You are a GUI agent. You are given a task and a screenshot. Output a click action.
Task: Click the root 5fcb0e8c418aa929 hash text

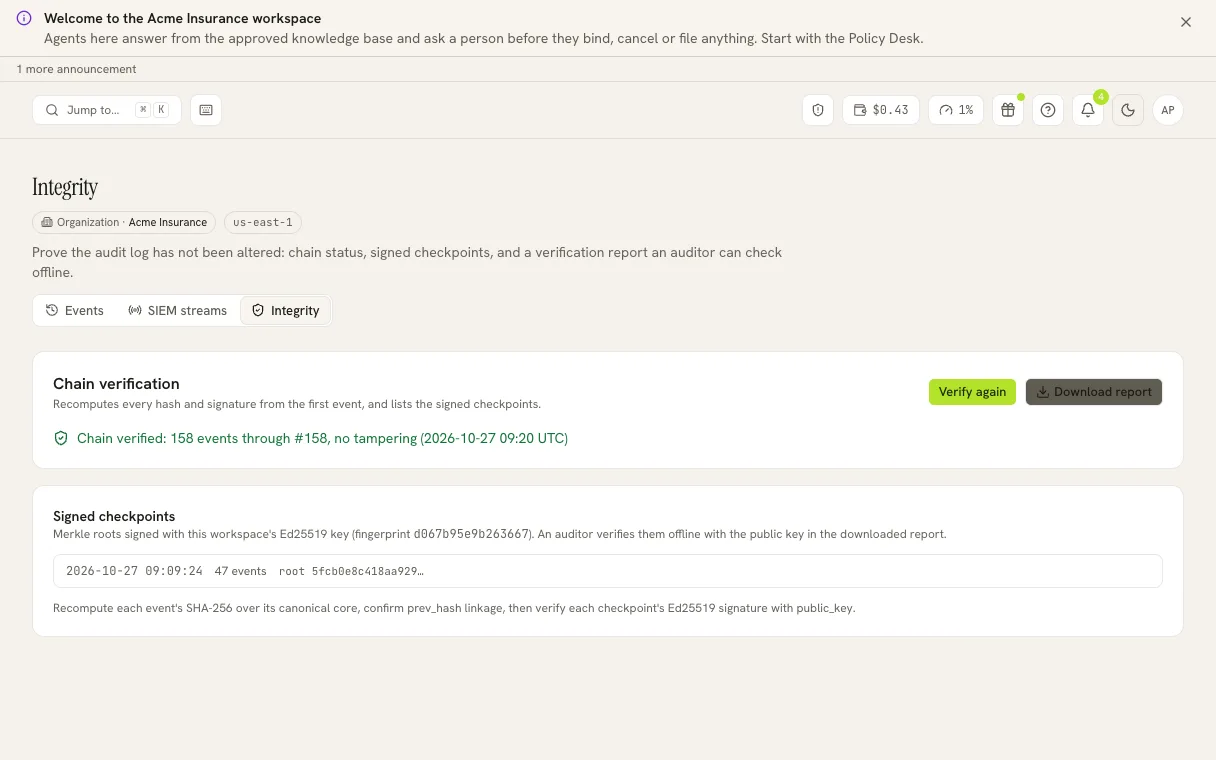click(x=351, y=571)
